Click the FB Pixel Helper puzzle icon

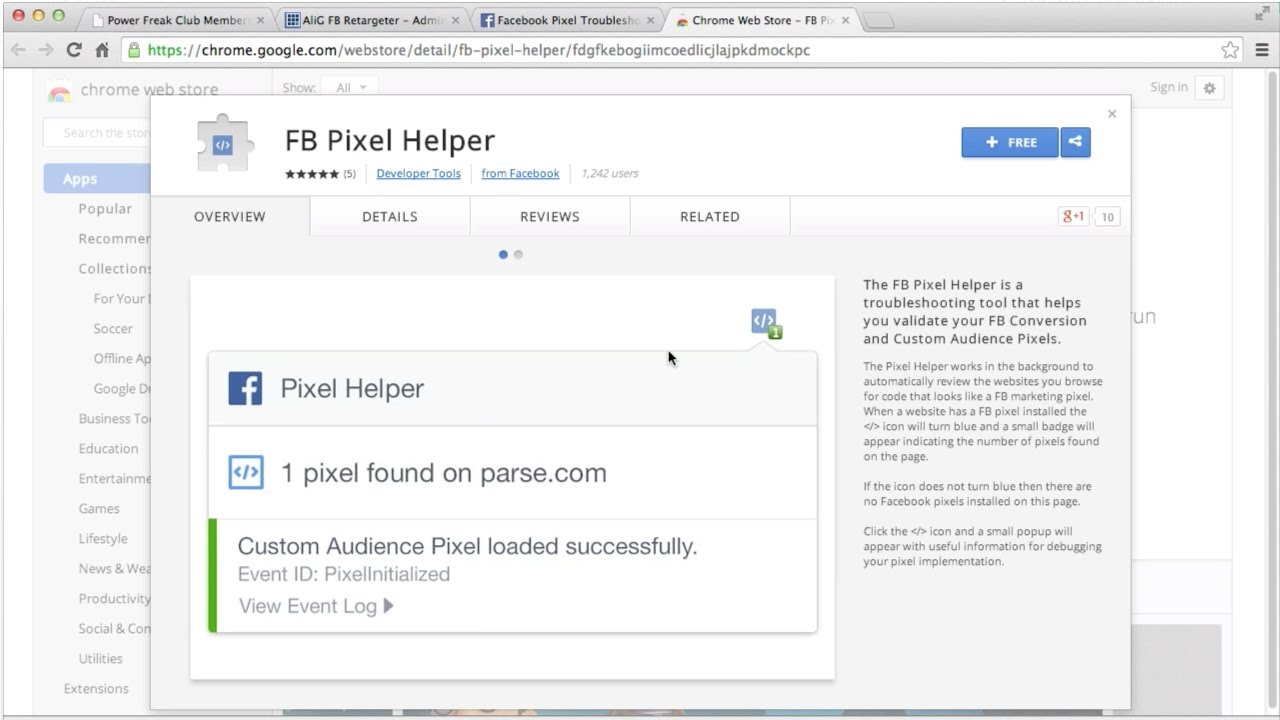point(224,146)
